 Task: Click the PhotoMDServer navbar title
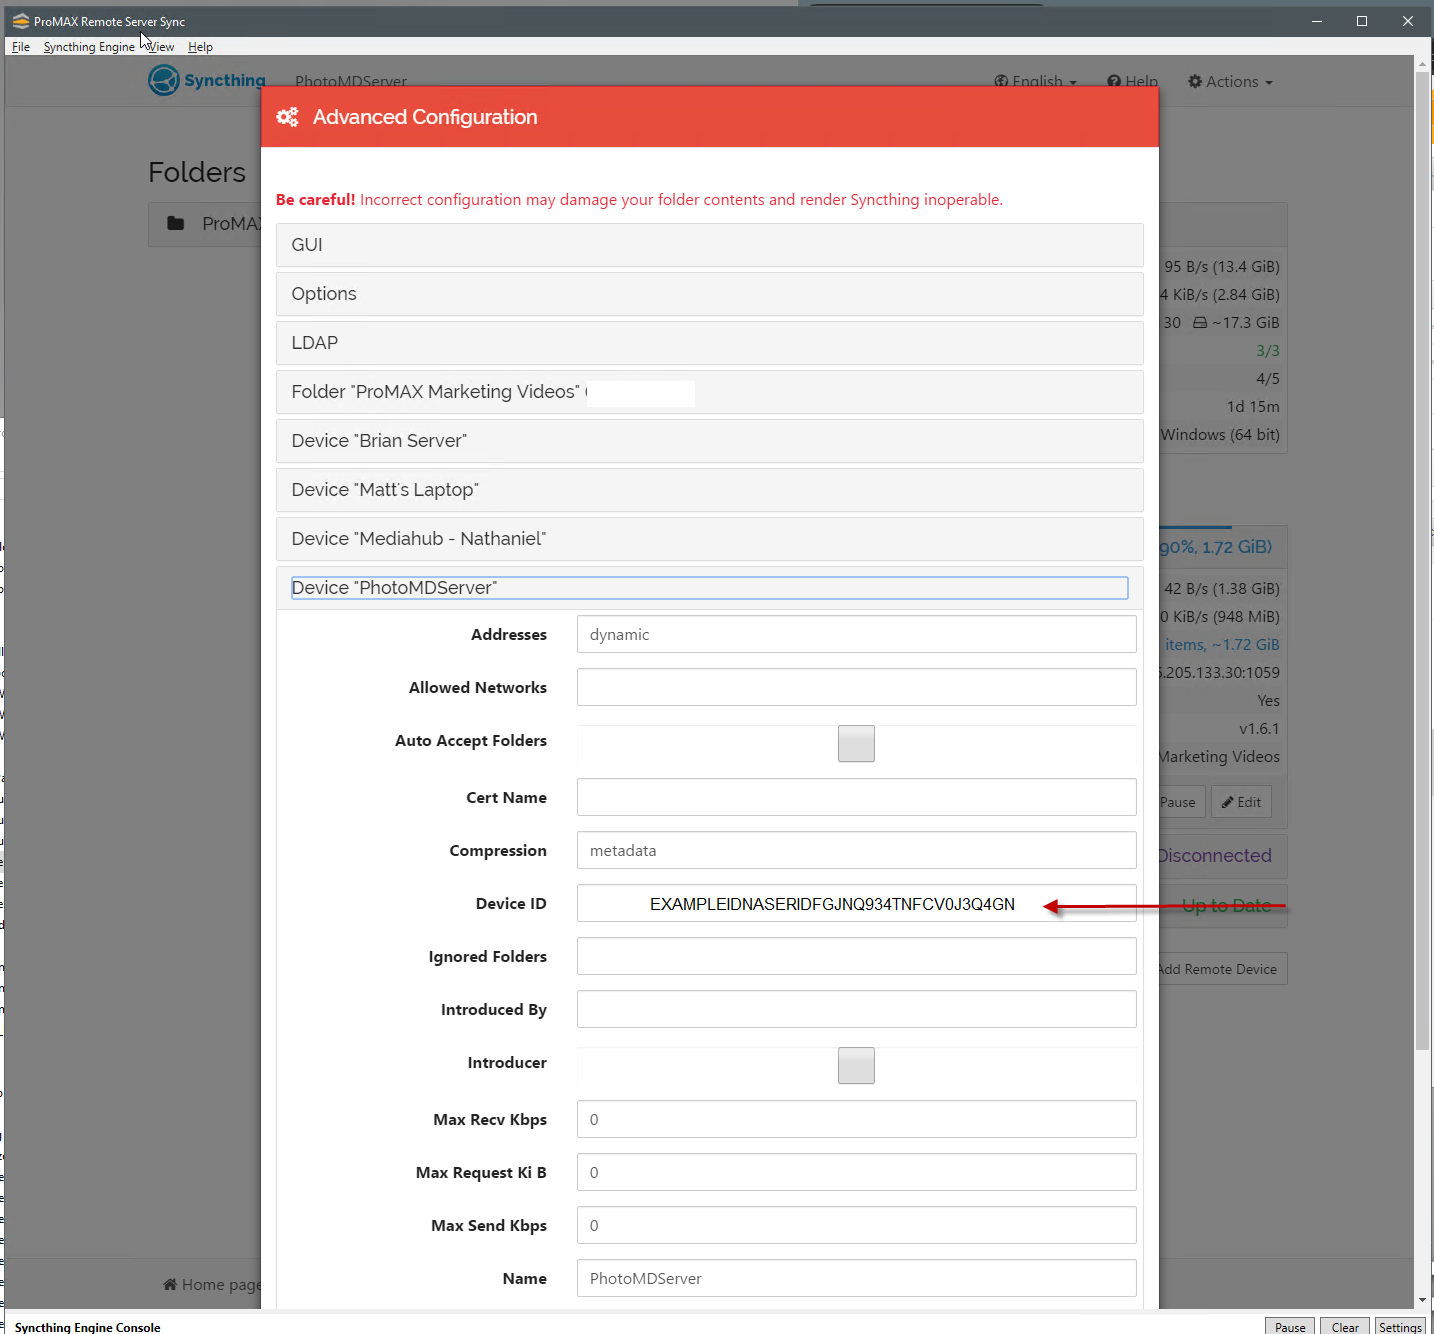pos(351,81)
